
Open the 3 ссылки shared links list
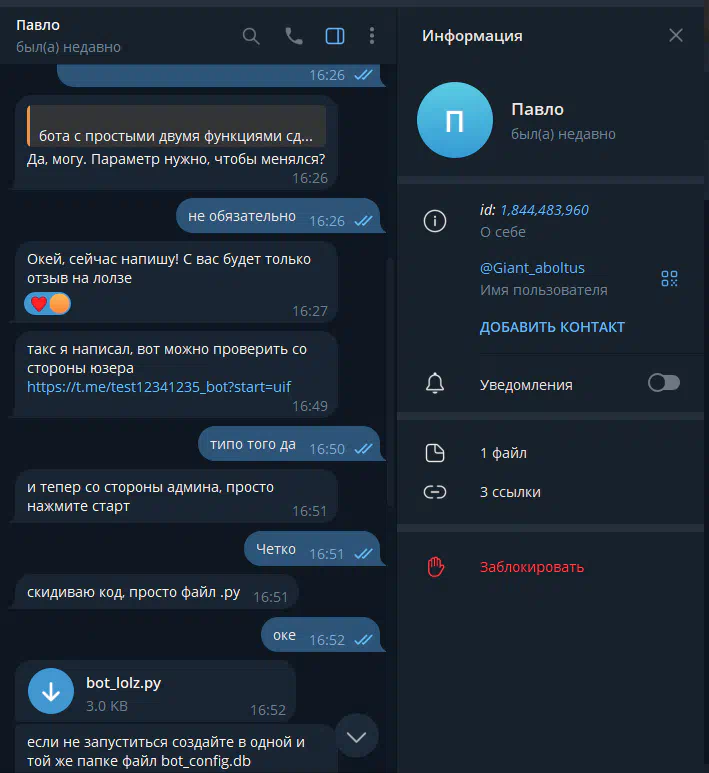click(x=550, y=492)
